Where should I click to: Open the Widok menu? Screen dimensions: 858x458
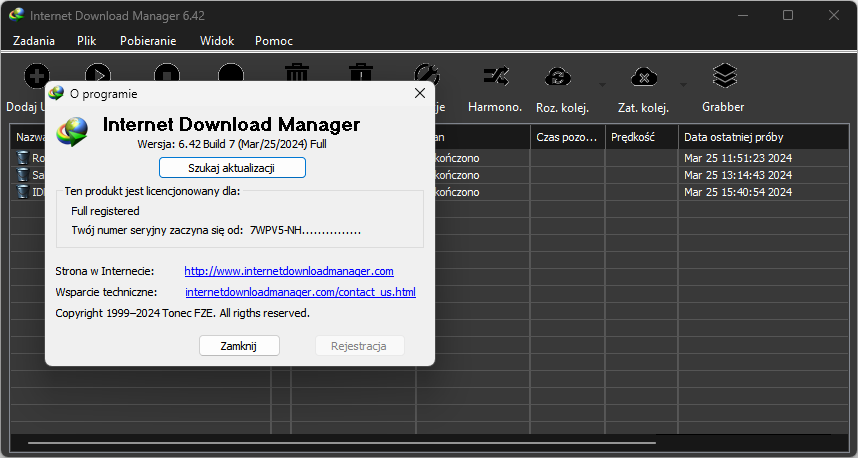[x=217, y=41]
